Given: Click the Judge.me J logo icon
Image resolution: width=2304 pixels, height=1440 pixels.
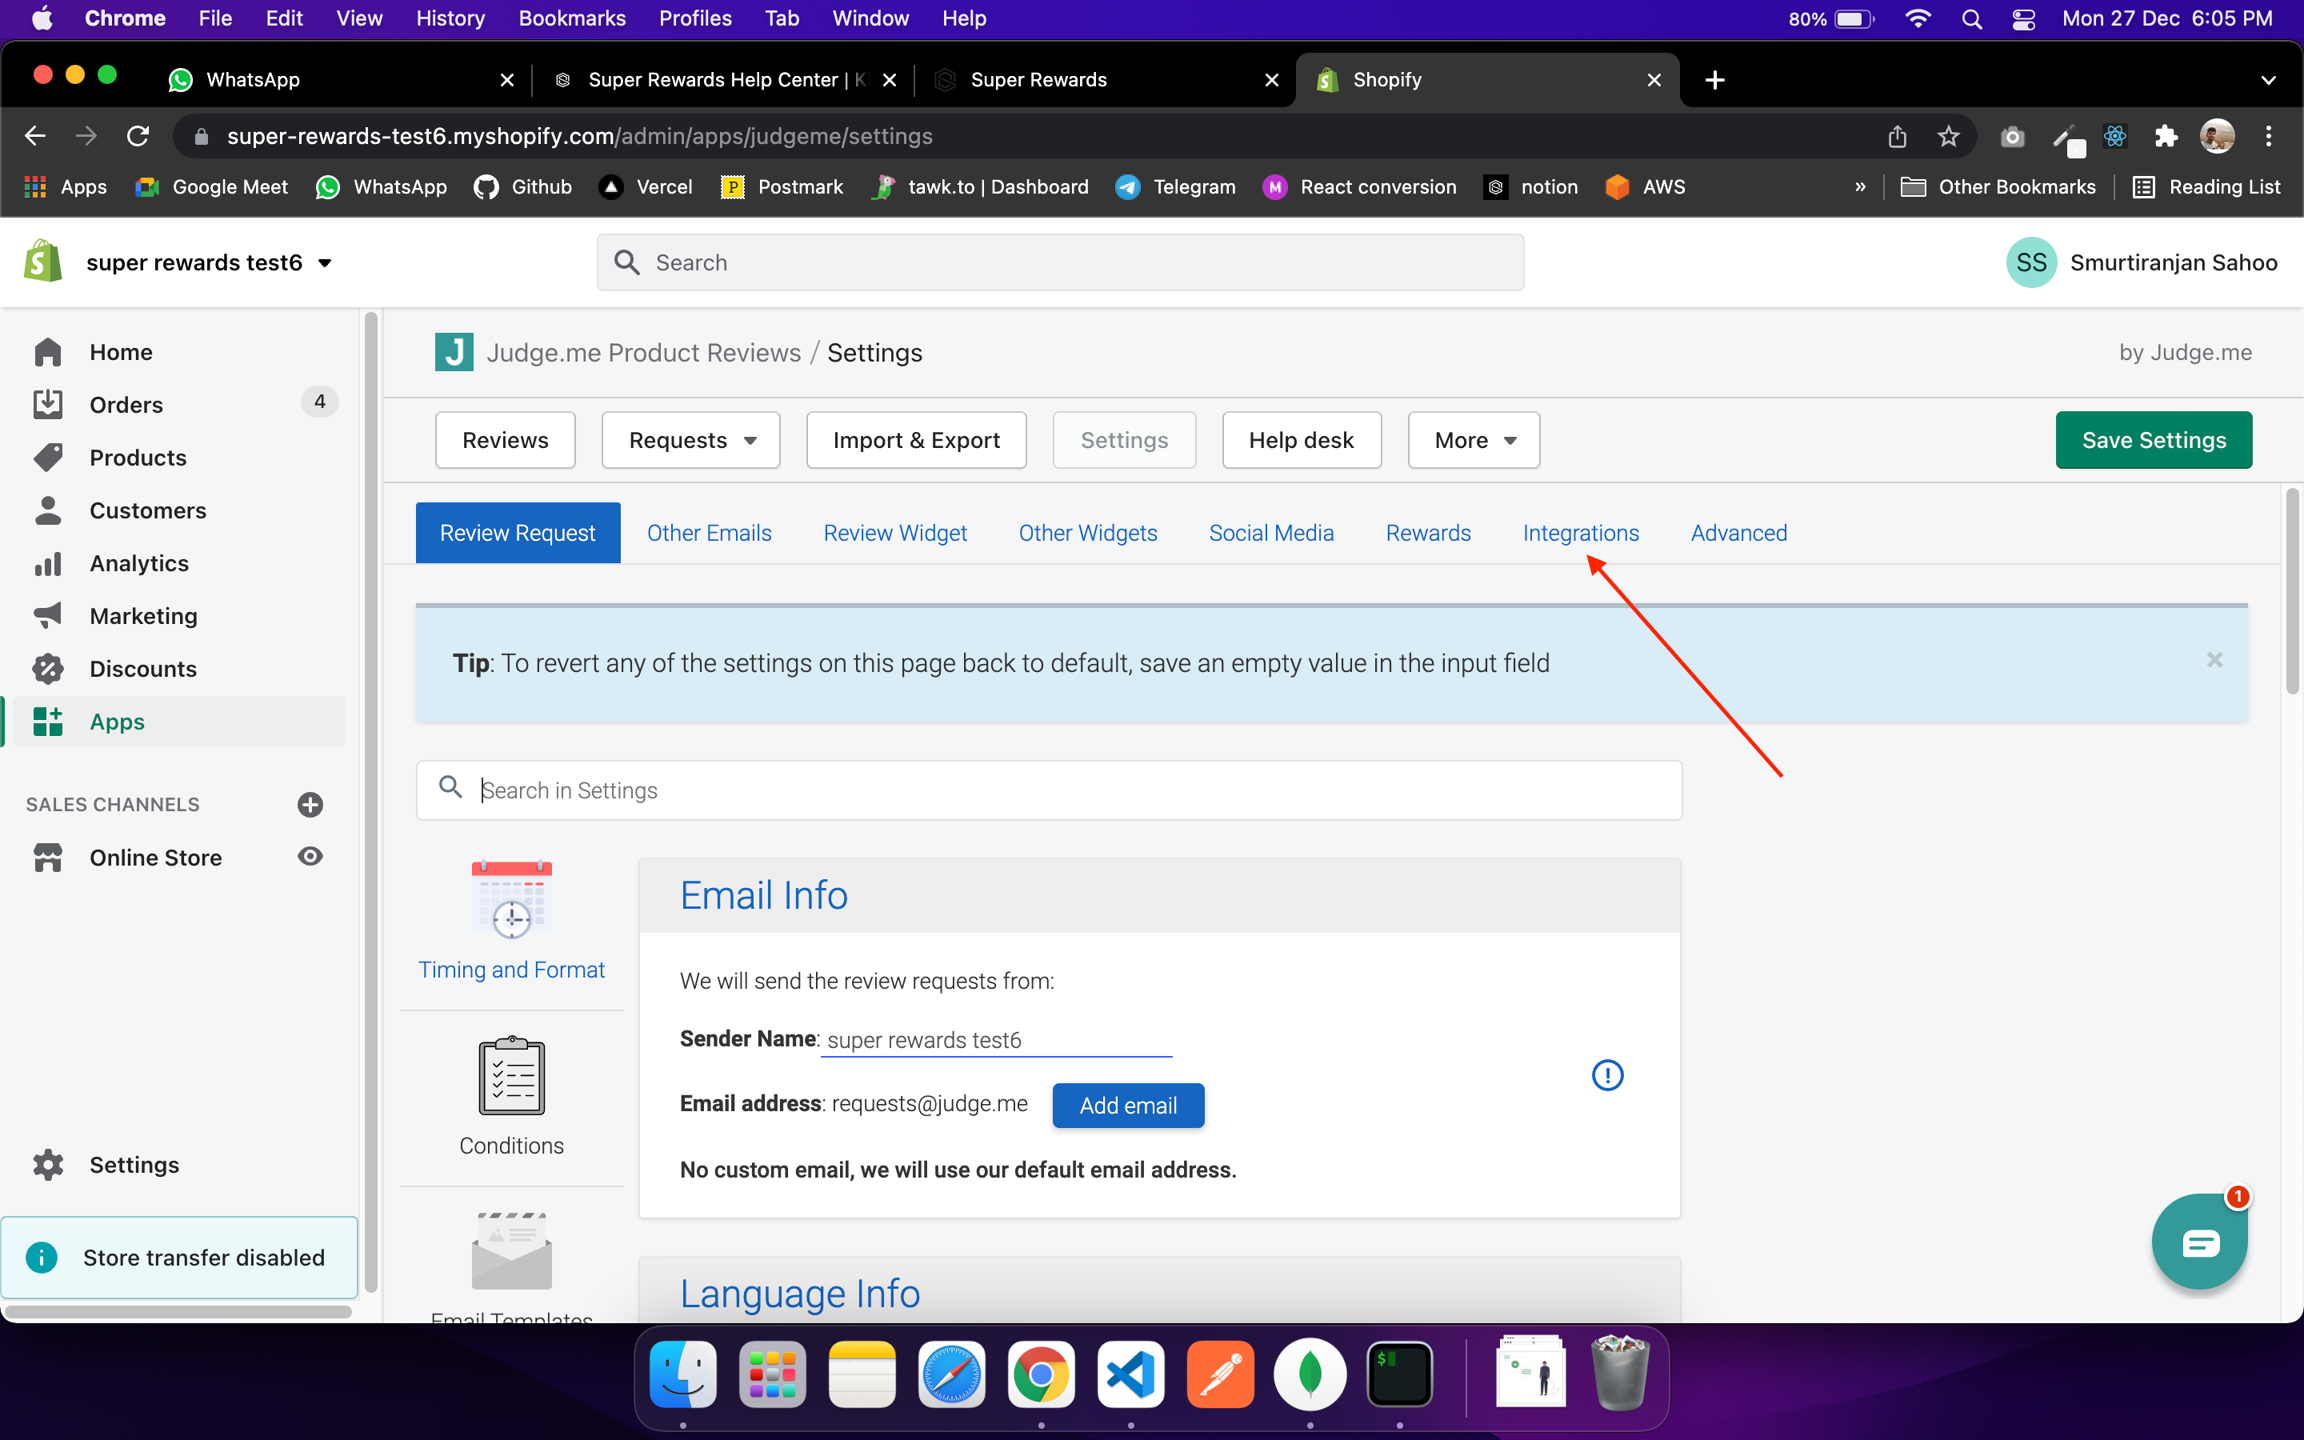Looking at the screenshot, I should (454, 352).
